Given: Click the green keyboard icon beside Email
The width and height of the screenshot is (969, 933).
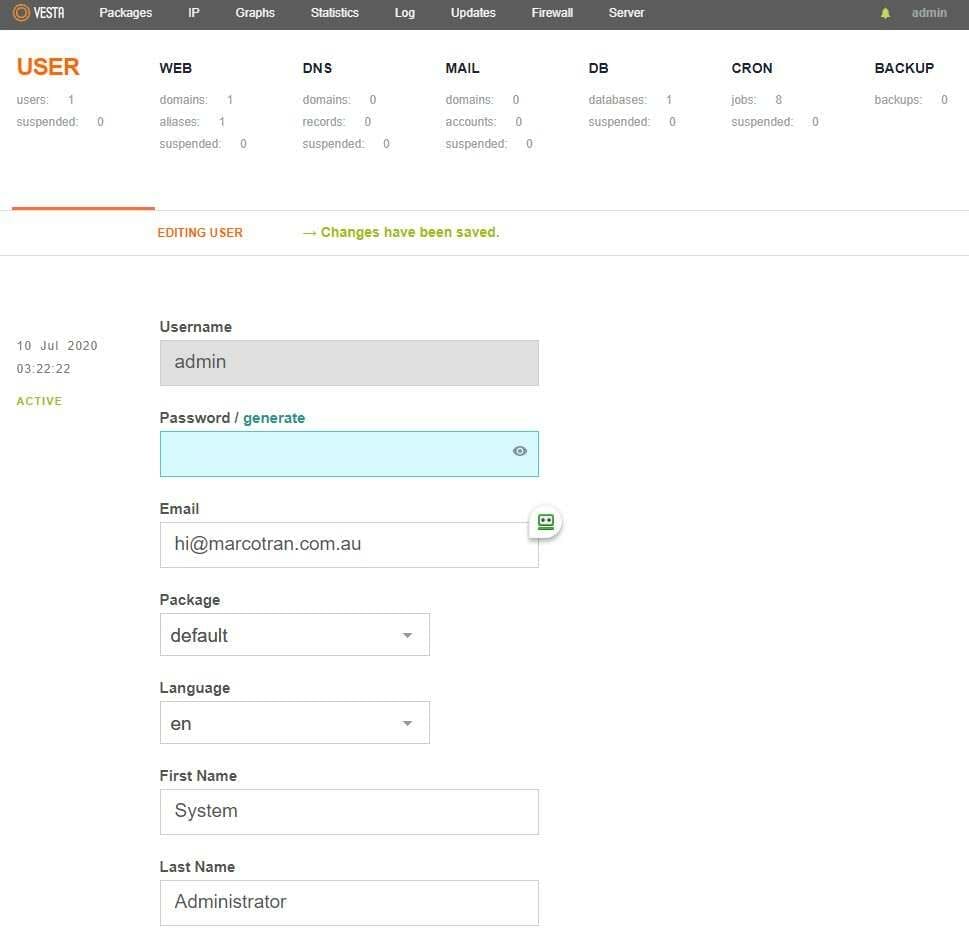Looking at the screenshot, I should (544, 521).
